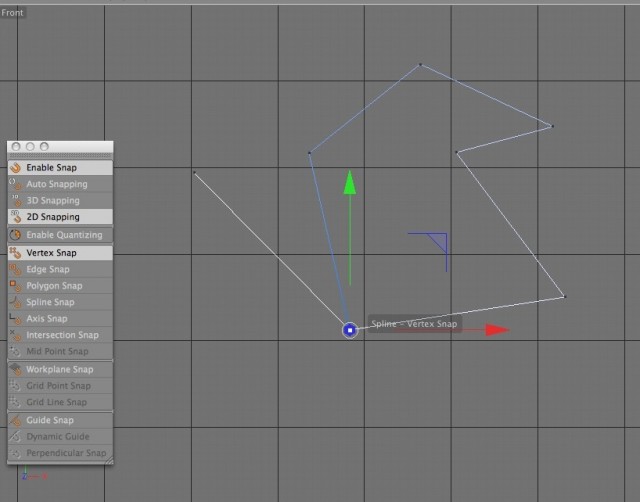Viewport: 640px width, 502px height.
Task: Click the Enable Snap magnet icon
Action: click(16, 168)
